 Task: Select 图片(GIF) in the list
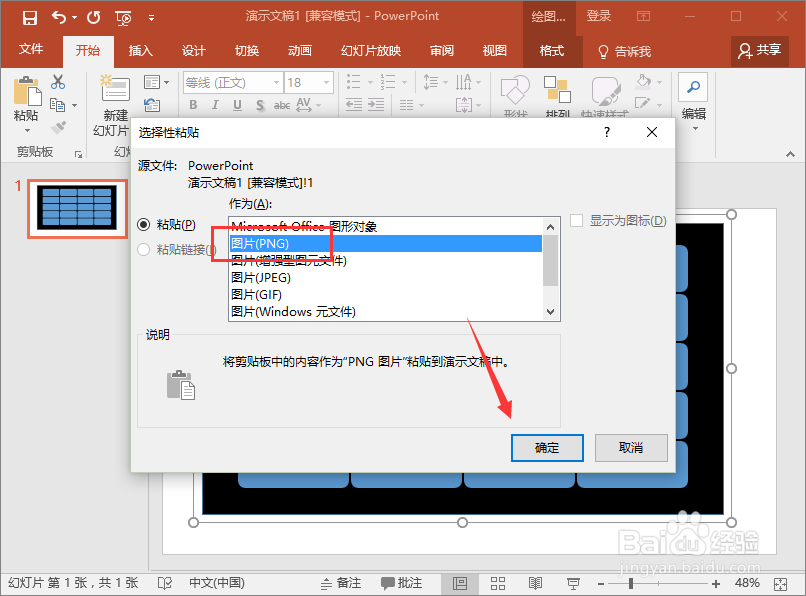tap(386, 295)
